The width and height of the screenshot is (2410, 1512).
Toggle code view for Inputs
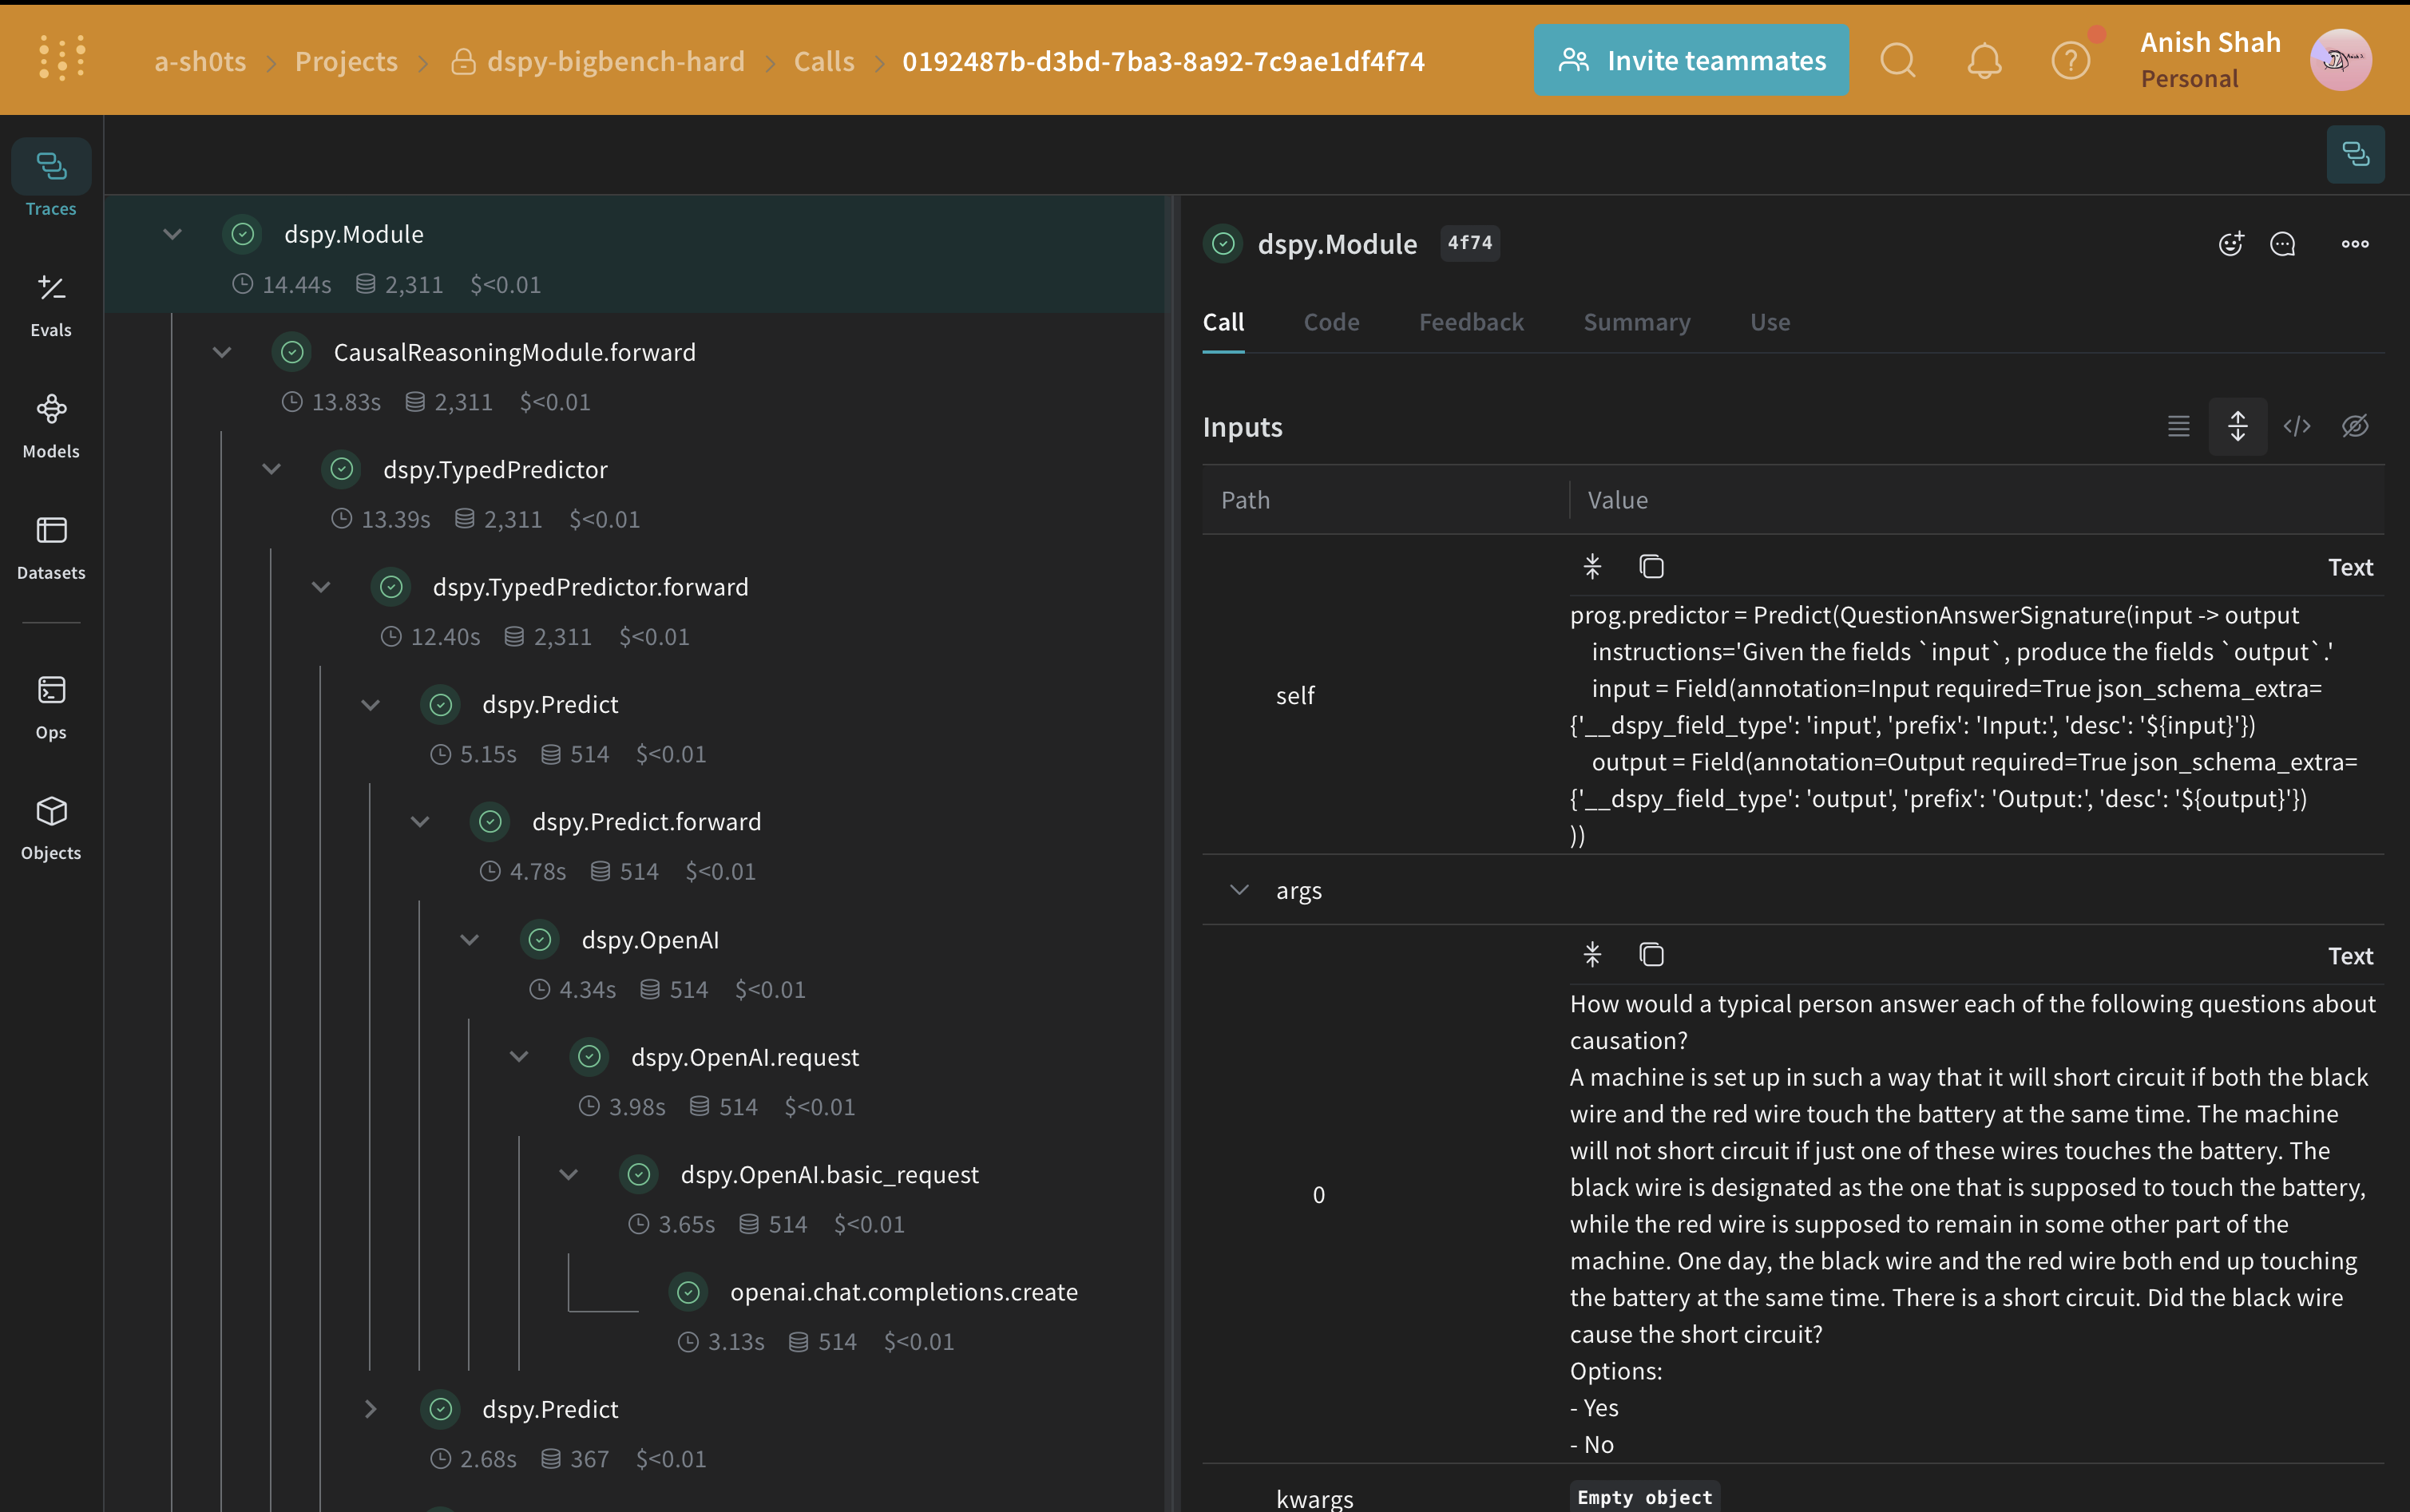(2297, 426)
